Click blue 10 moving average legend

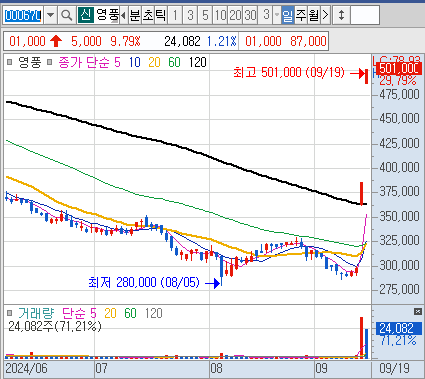coord(135,62)
